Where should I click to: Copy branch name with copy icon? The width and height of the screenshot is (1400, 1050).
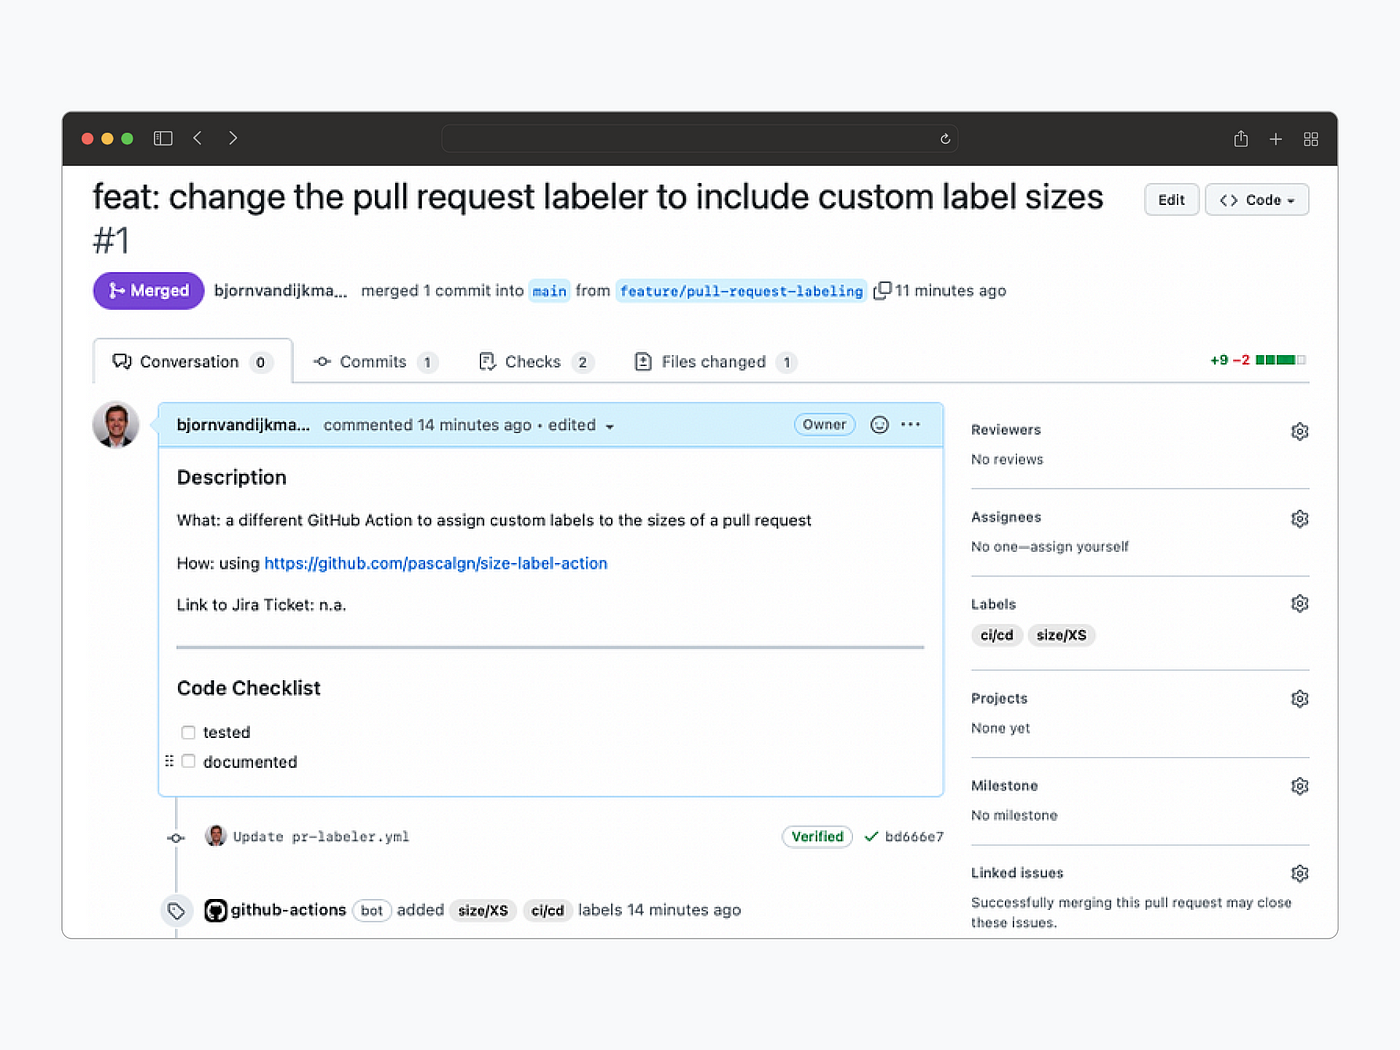click(x=882, y=290)
